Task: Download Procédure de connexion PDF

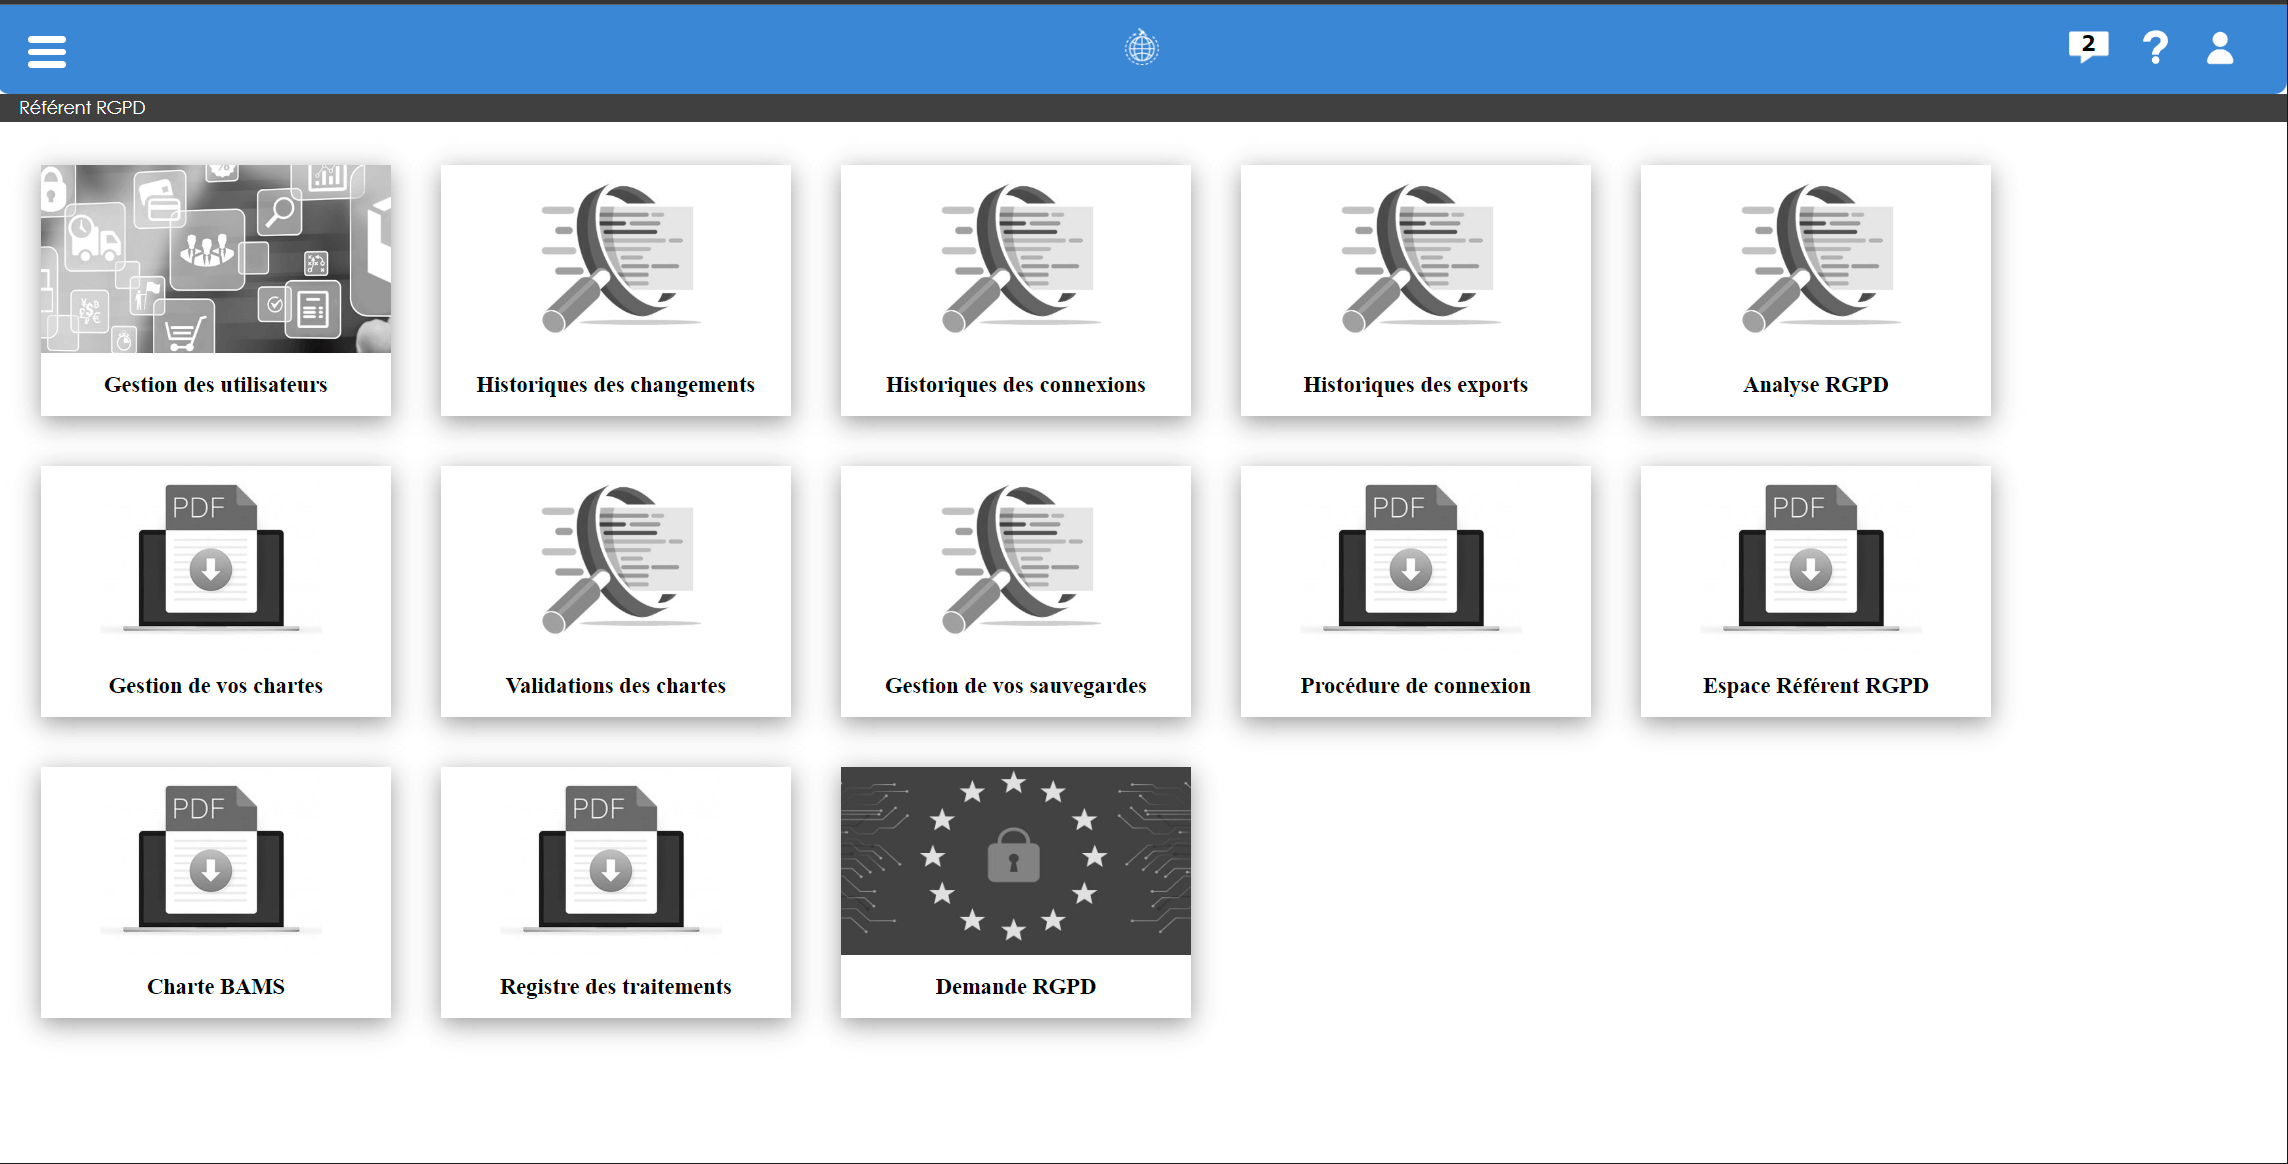Action: [x=1411, y=558]
